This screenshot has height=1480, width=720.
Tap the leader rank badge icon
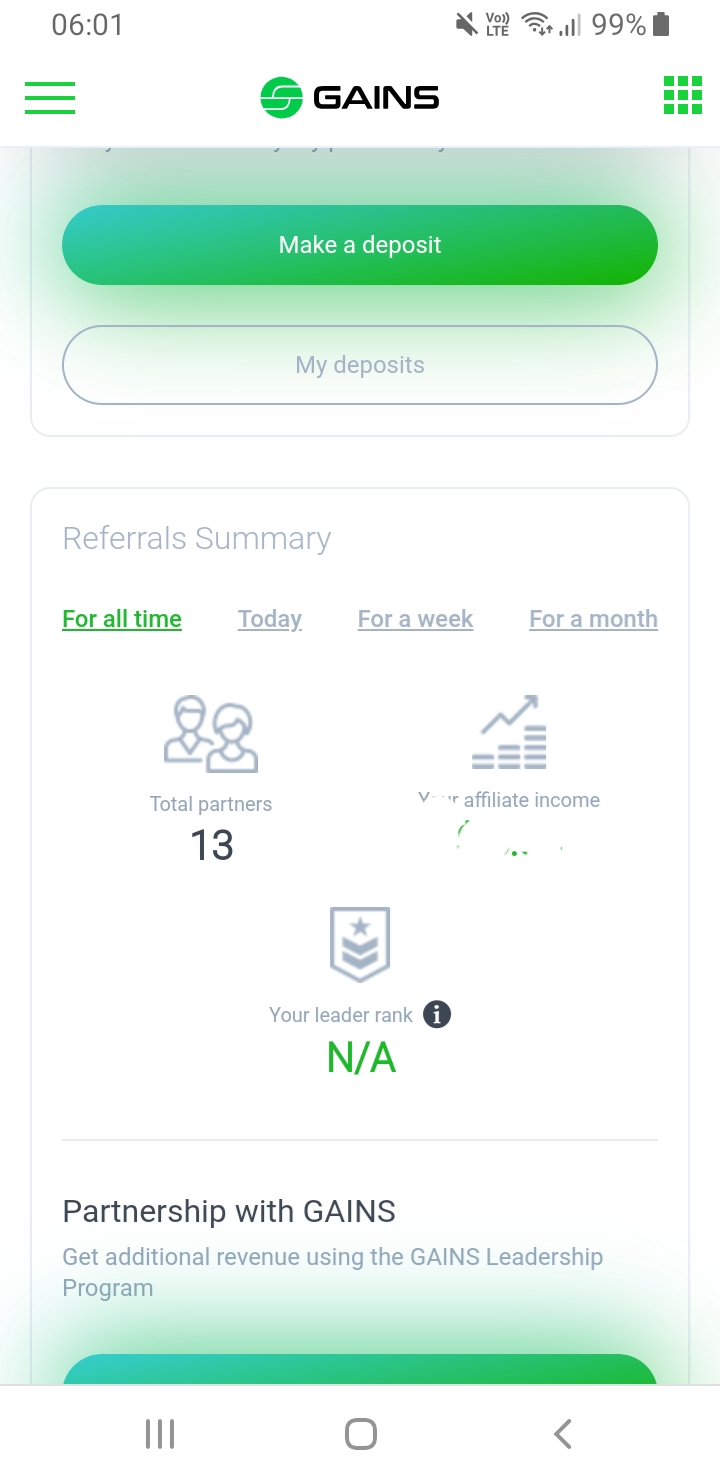click(x=360, y=945)
